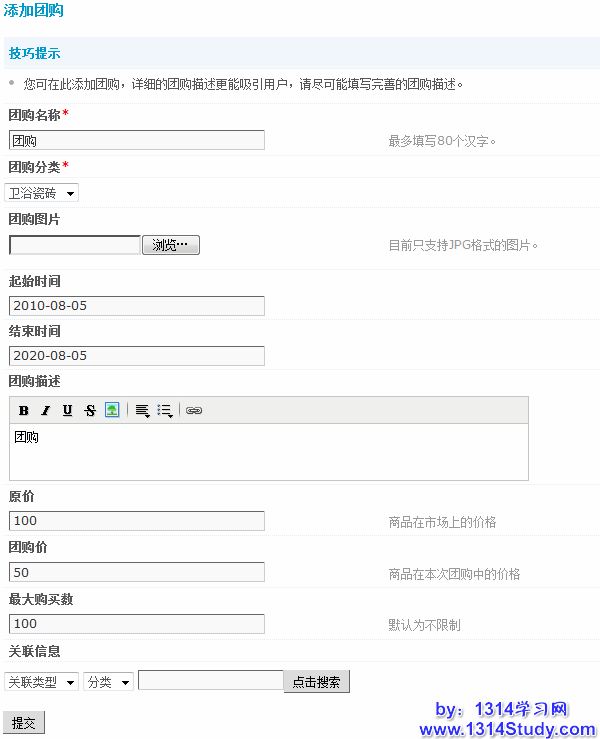Focus the 结束时间 end date field
600x739 pixels.
[137, 356]
